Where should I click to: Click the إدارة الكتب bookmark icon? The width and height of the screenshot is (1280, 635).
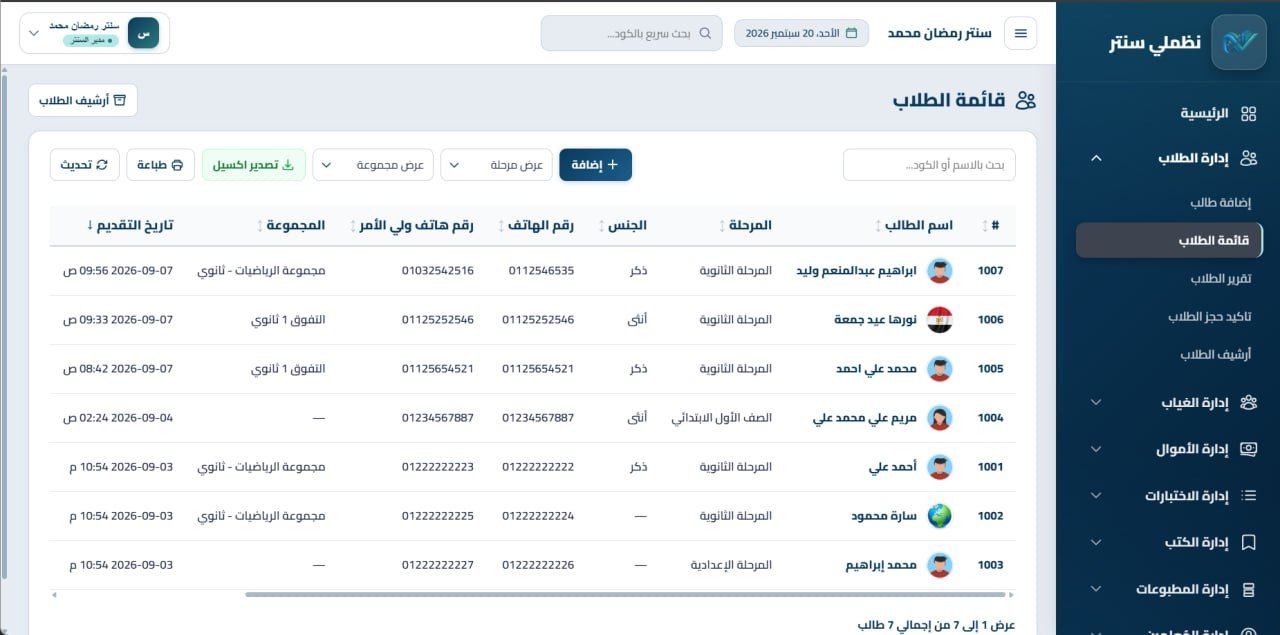1248,543
